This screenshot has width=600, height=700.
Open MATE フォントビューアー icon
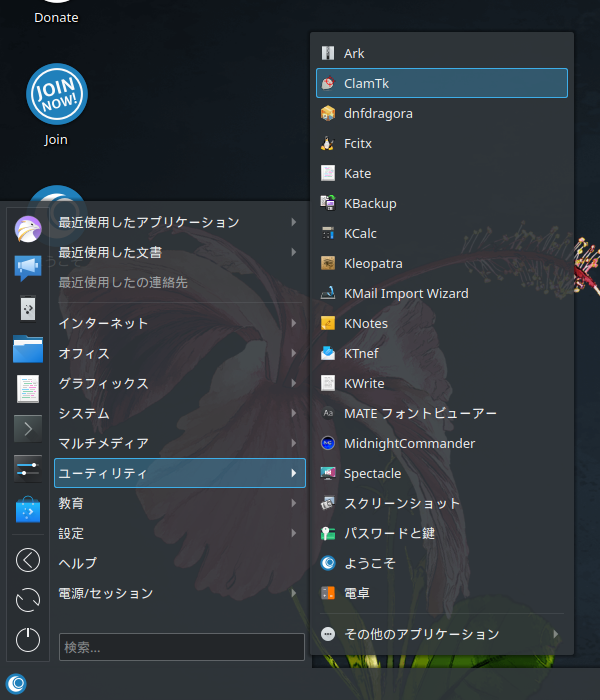[x=328, y=413]
